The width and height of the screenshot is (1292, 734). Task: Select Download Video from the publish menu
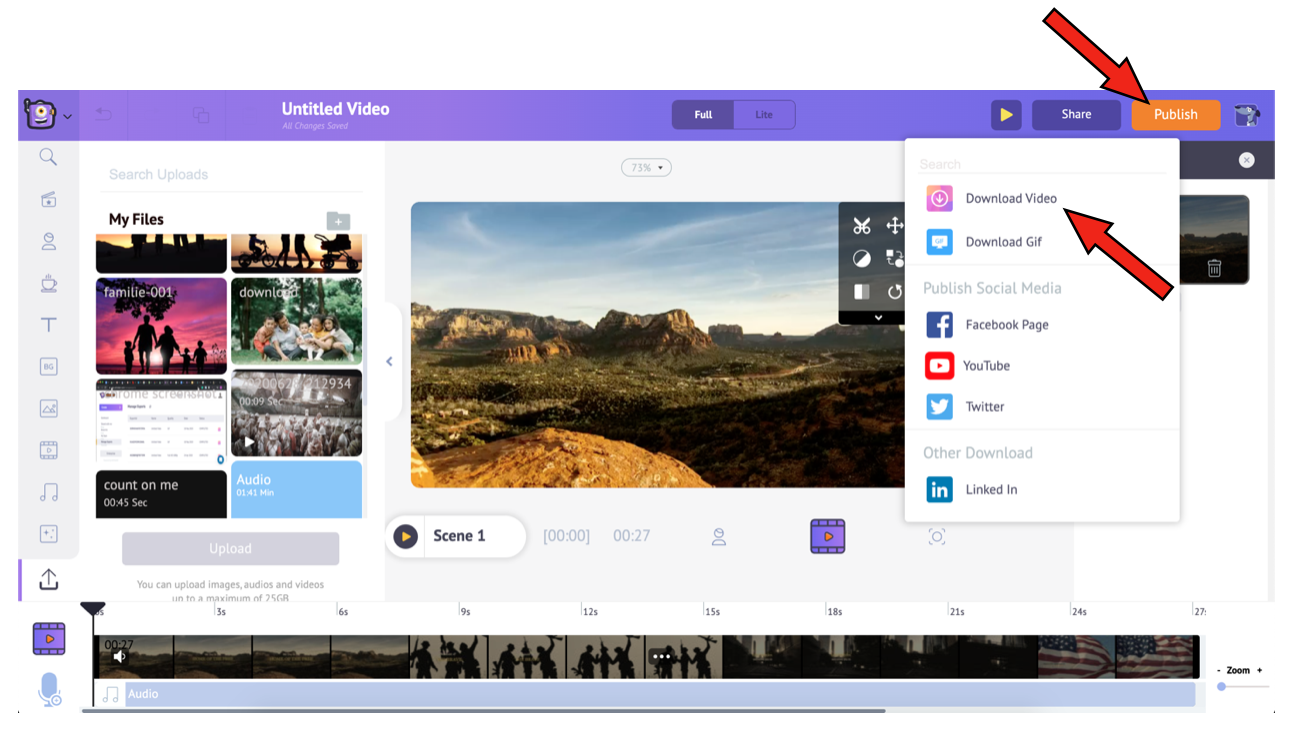(1010, 199)
